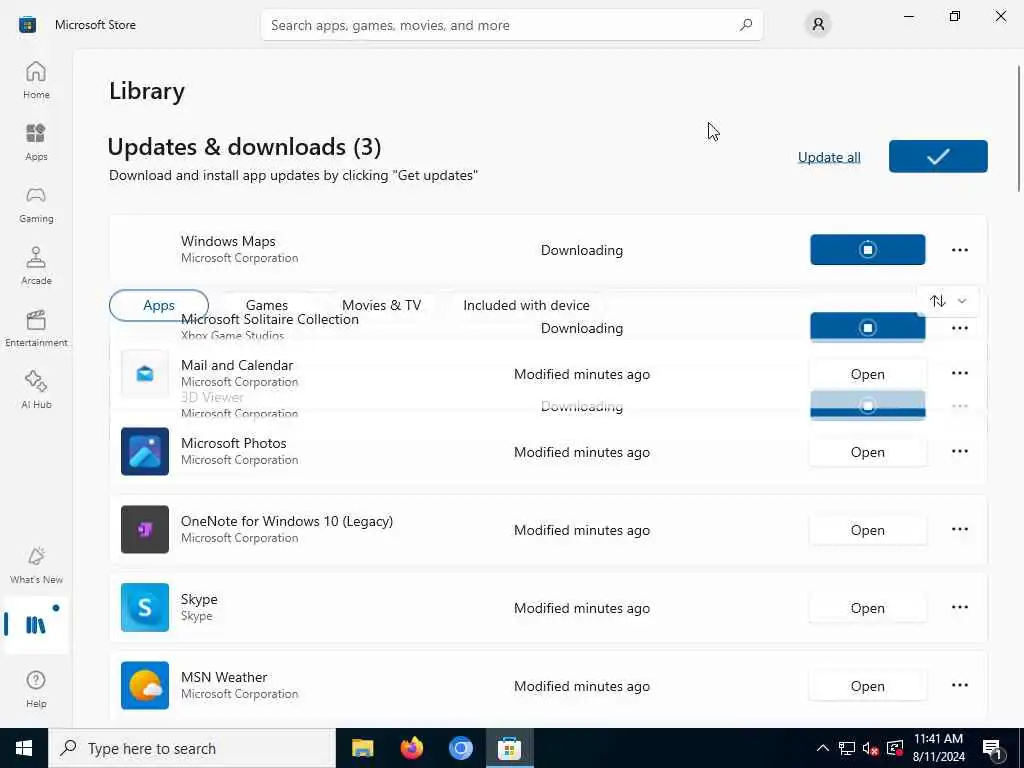Click the vertical scrollbar thumb

click(1019, 128)
